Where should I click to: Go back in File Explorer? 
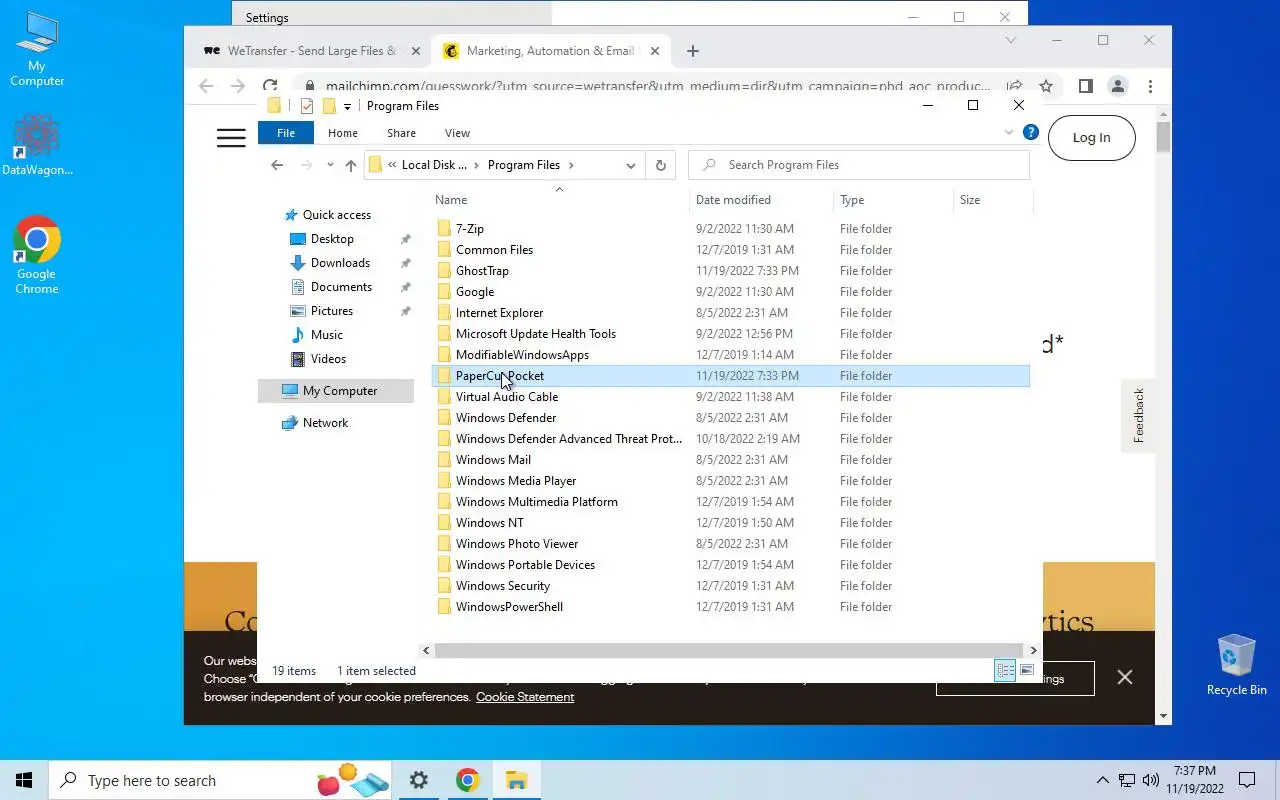click(277, 165)
